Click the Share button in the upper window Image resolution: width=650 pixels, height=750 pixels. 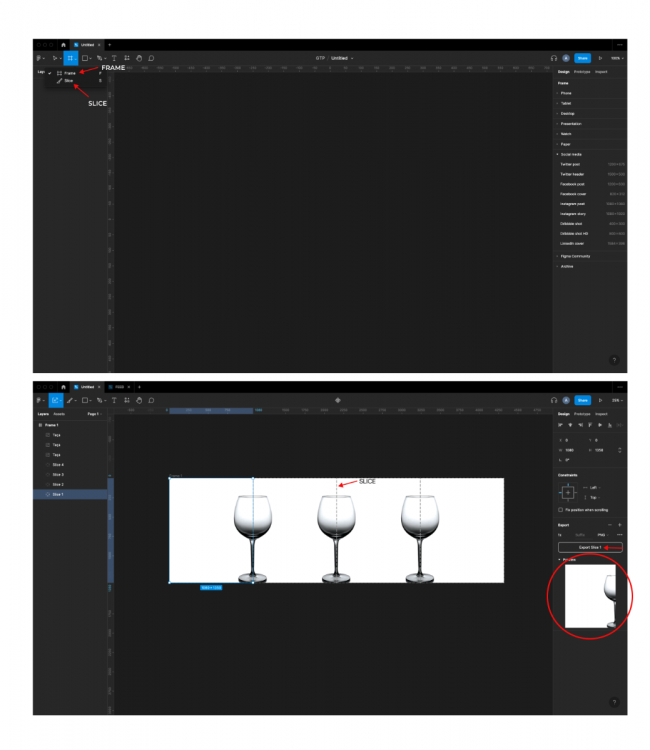click(582, 58)
